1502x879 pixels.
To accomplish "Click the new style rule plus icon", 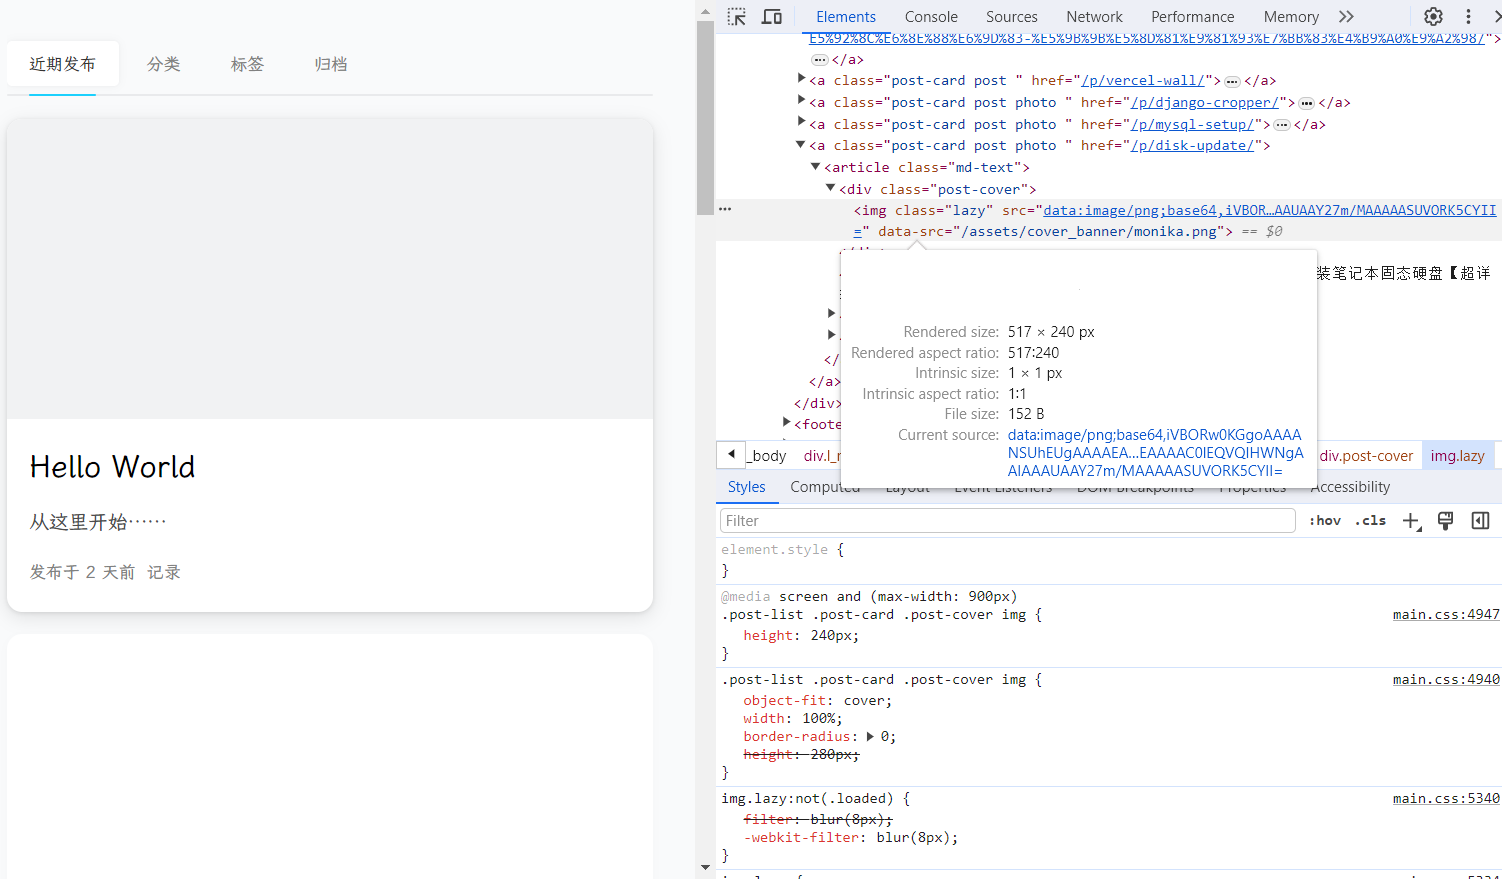I will [1411, 521].
